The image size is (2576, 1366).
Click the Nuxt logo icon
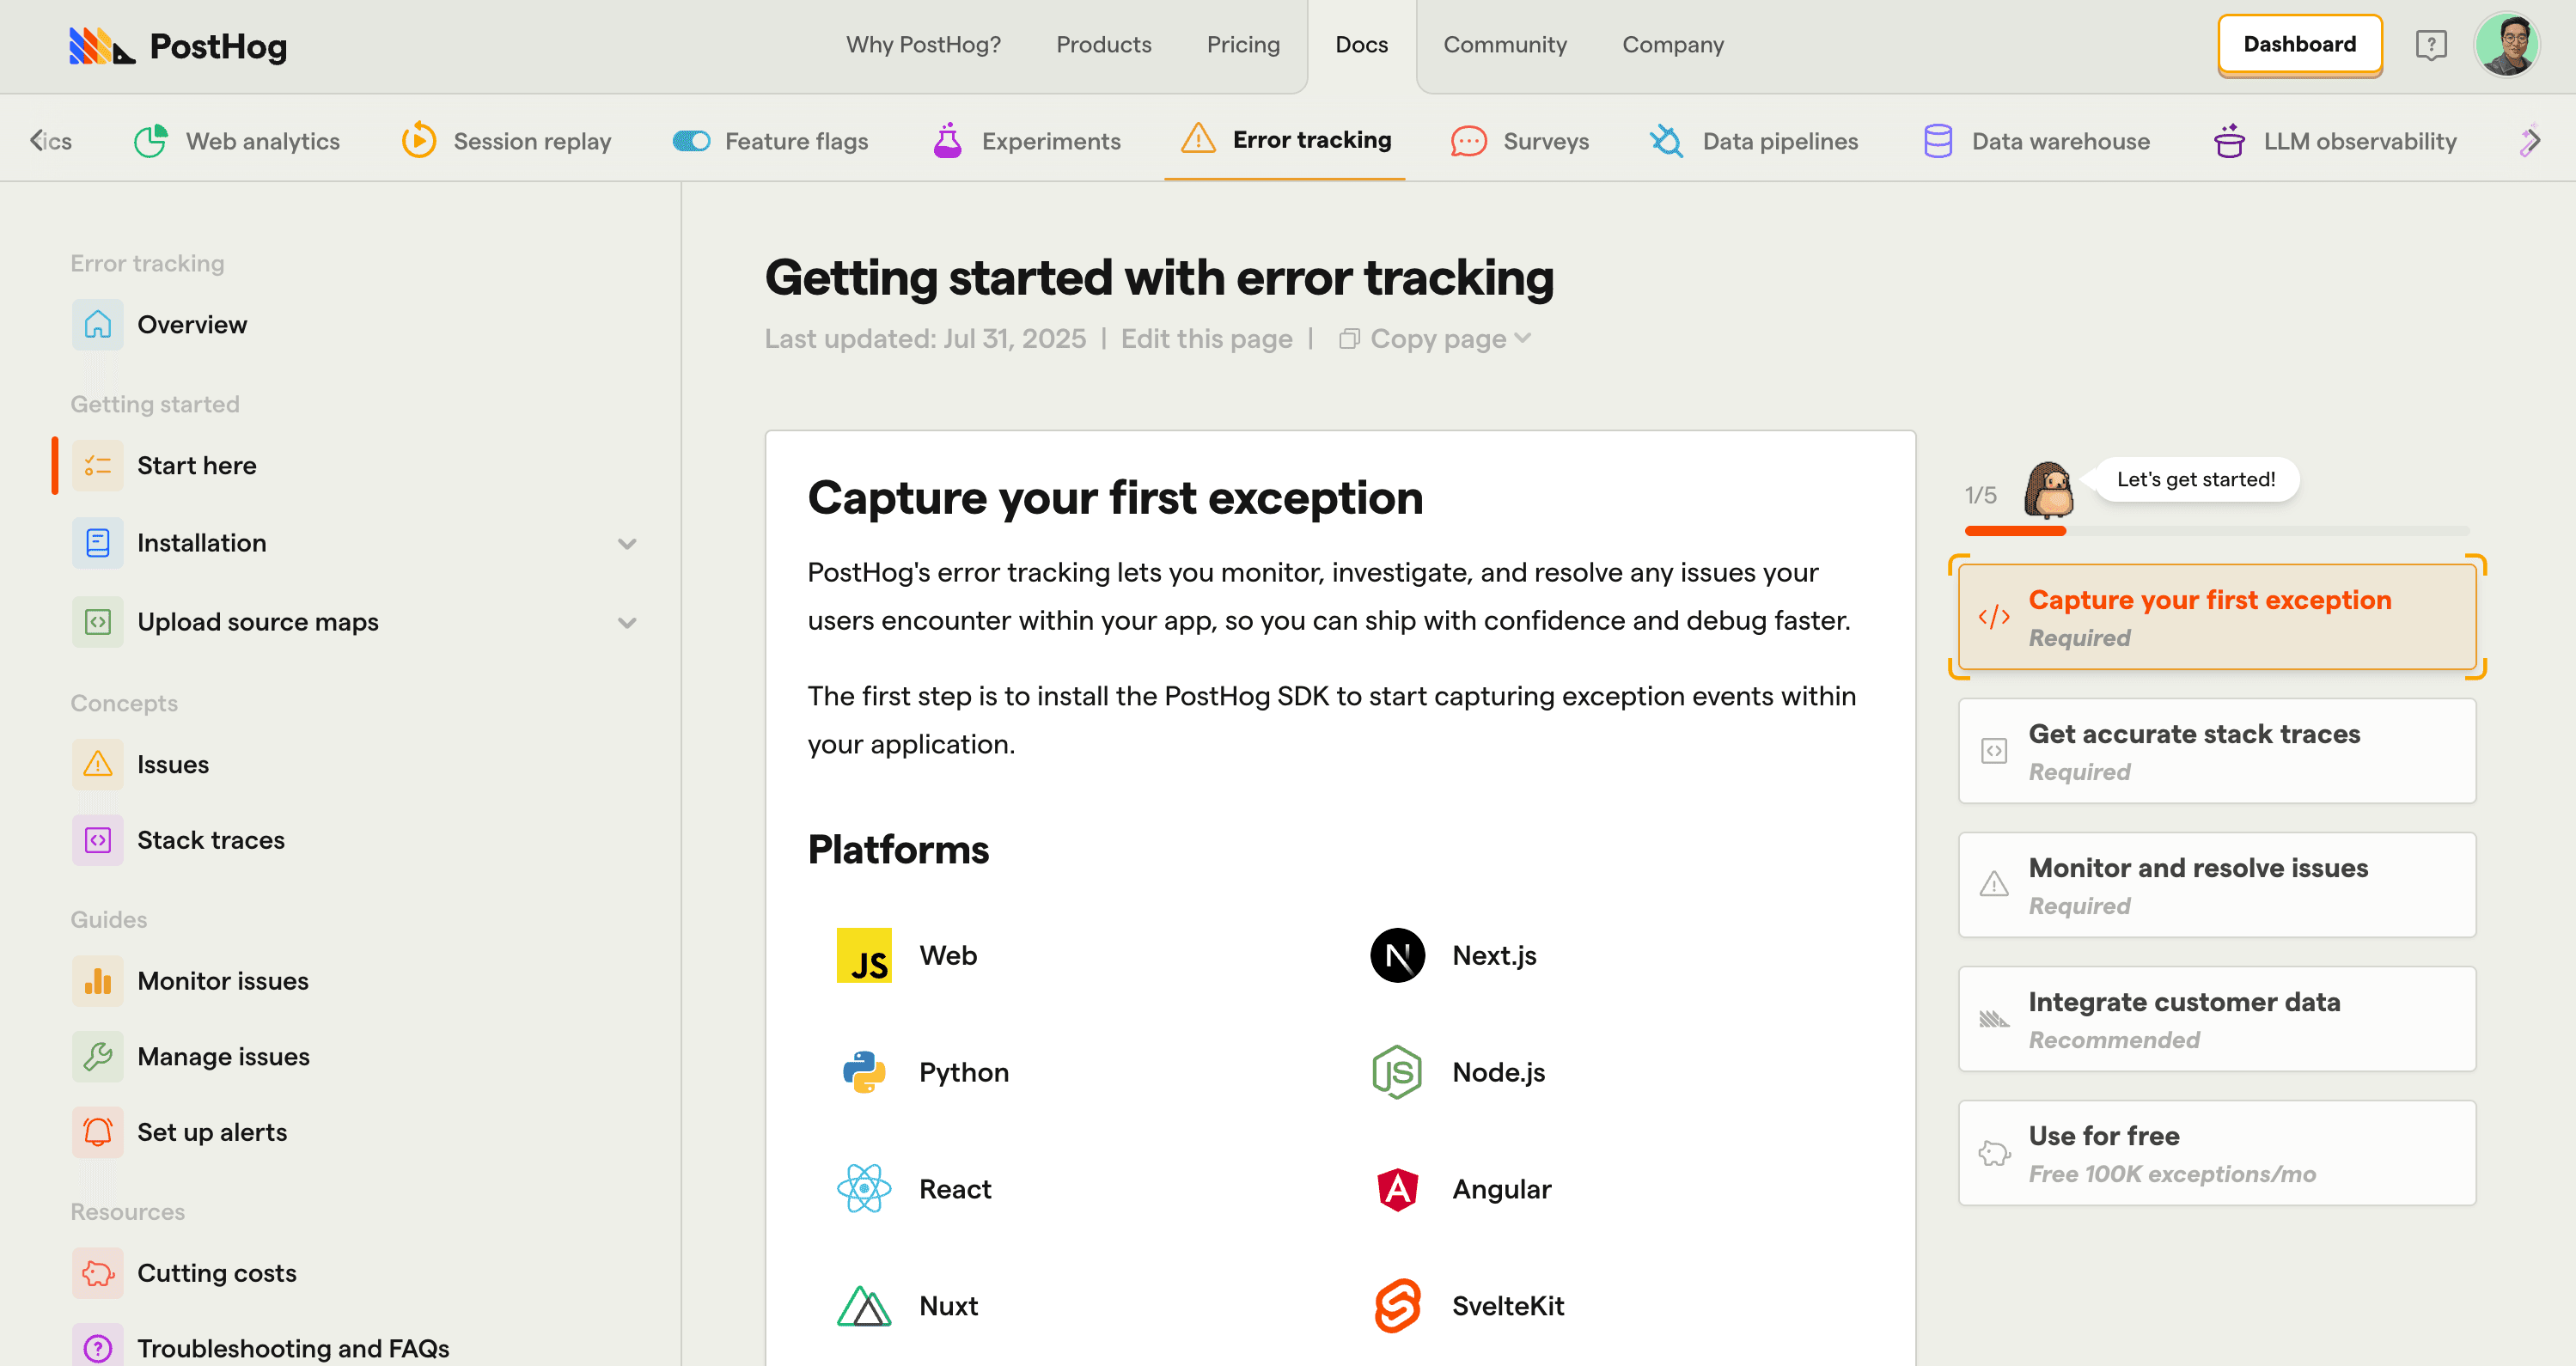(864, 1307)
